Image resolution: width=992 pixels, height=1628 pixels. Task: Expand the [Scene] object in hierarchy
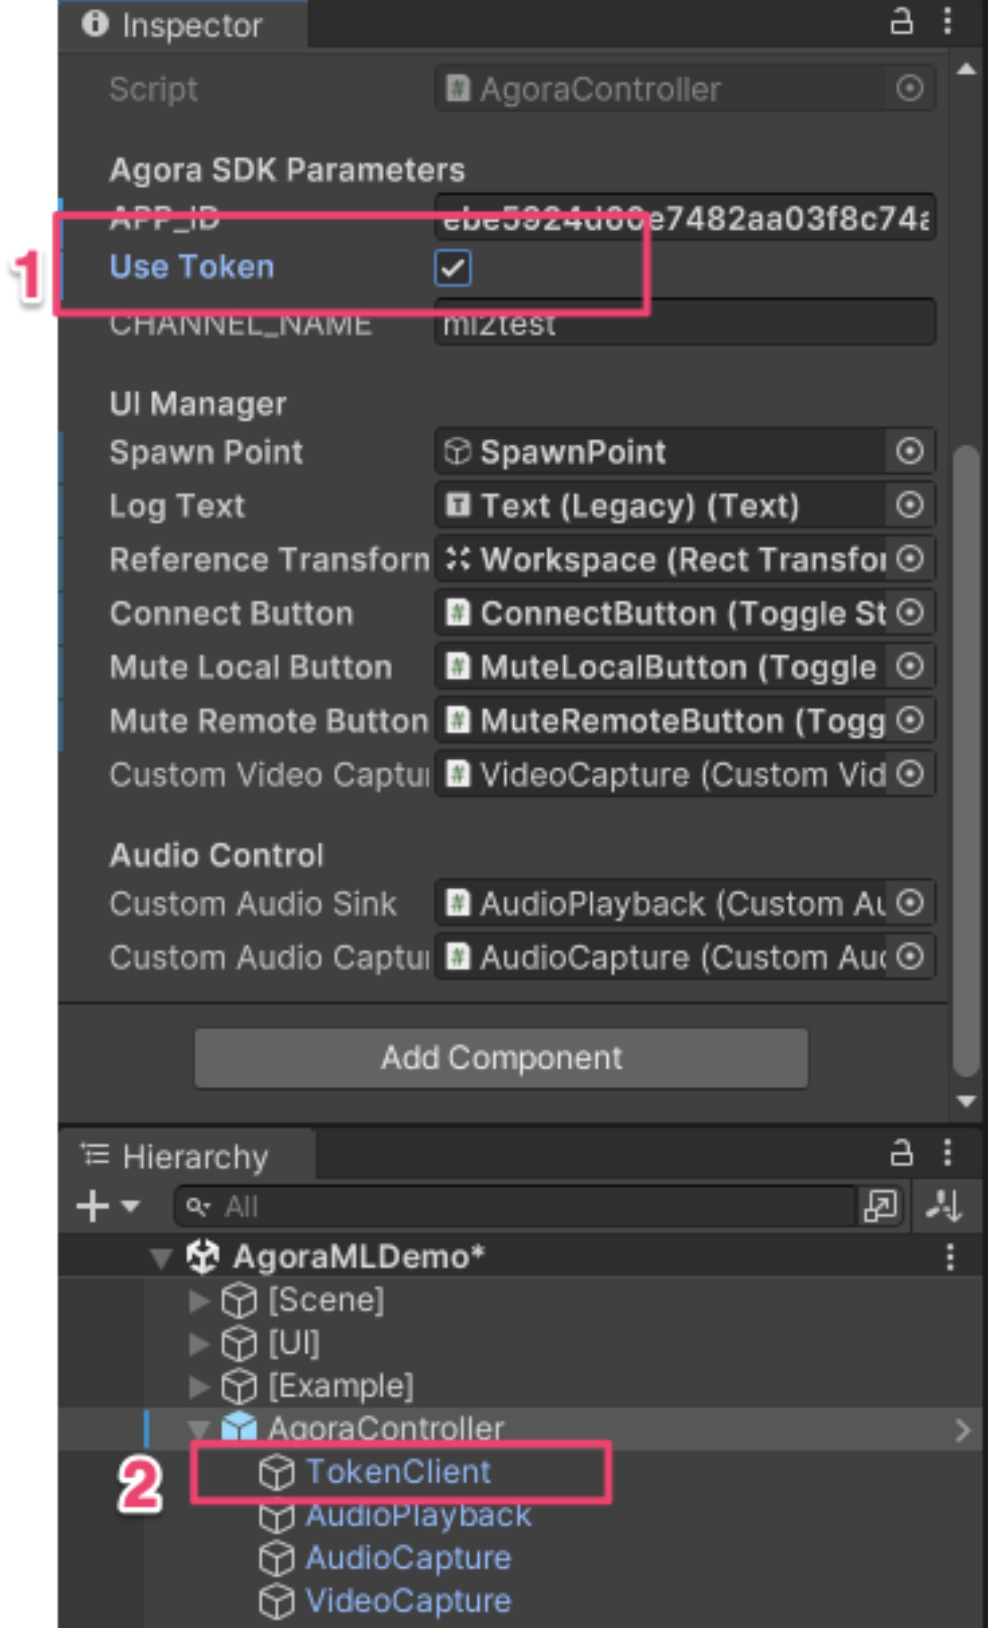(x=199, y=1300)
